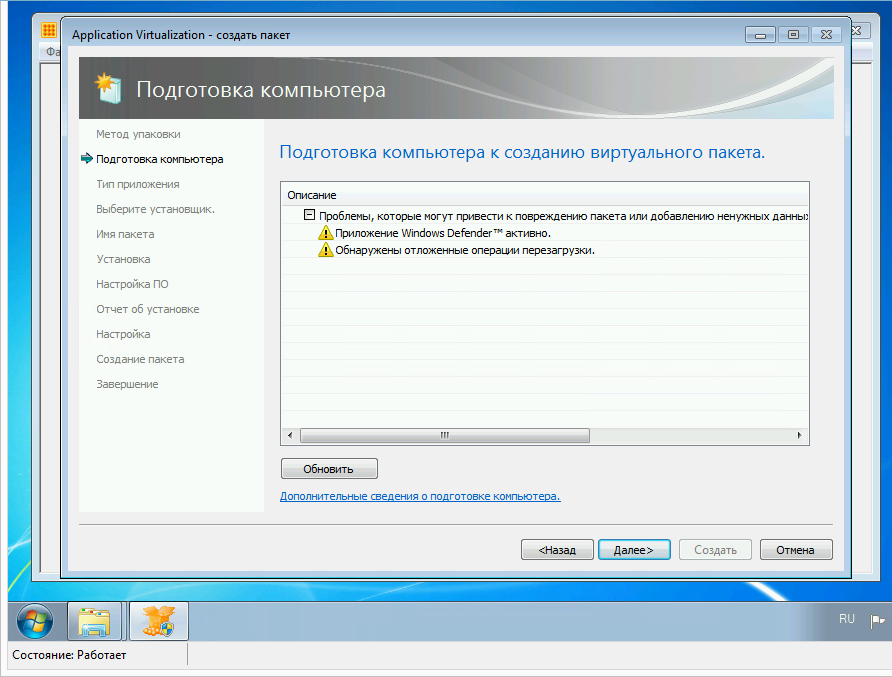Click the Windows Start button
892x677 pixels.
click(35, 621)
